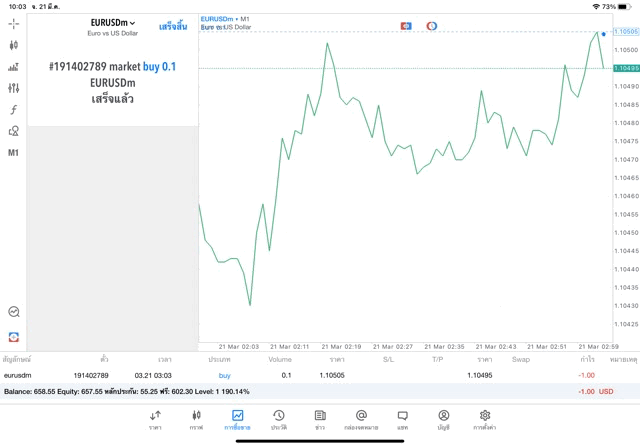640x447 pixels.
Task: Tap the blue Thai Done link
Action: (173, 27)
